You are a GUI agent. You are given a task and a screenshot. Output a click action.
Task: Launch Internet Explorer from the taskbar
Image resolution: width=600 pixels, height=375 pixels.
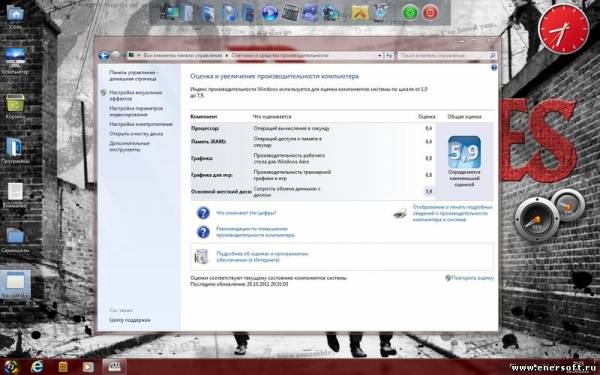37,367
